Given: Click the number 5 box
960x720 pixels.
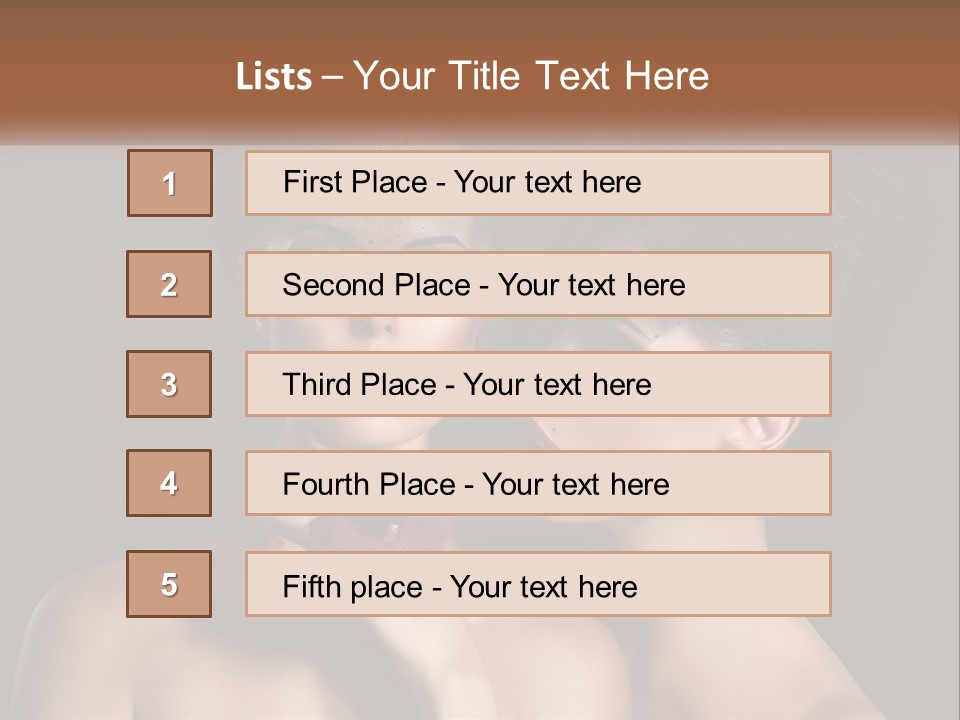Looking at the screenshot, I should coord(169,584).
